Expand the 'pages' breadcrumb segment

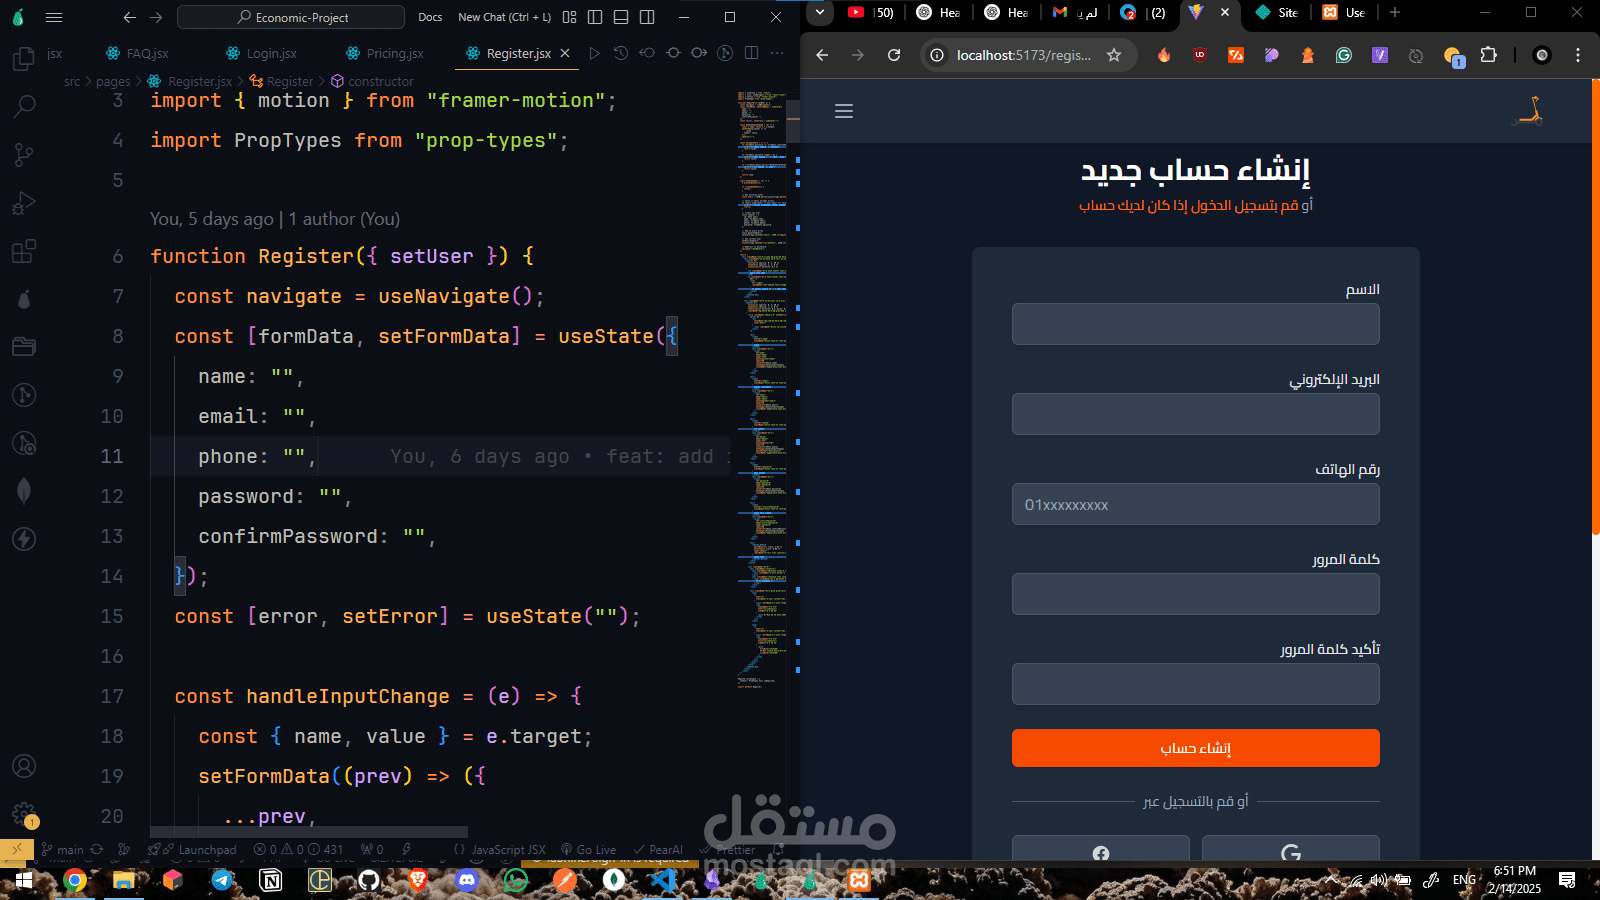coord(113,81)
